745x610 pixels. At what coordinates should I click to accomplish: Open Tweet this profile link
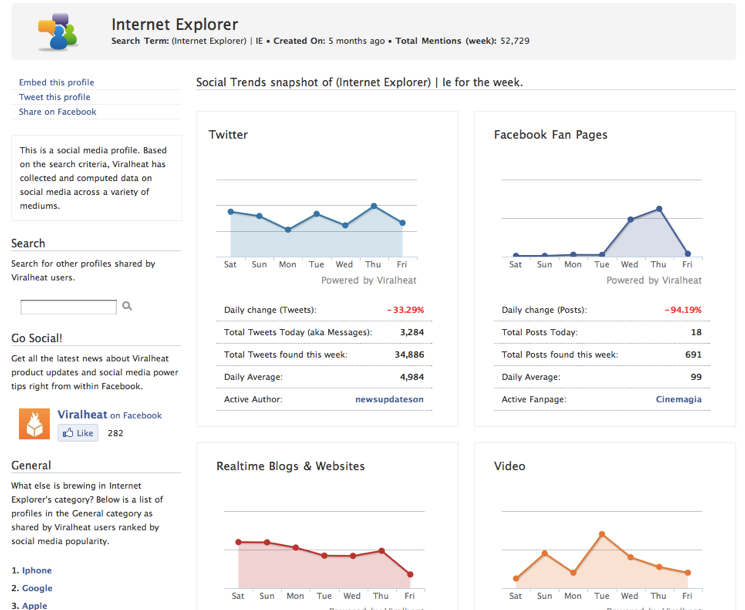tap(55, 97)
